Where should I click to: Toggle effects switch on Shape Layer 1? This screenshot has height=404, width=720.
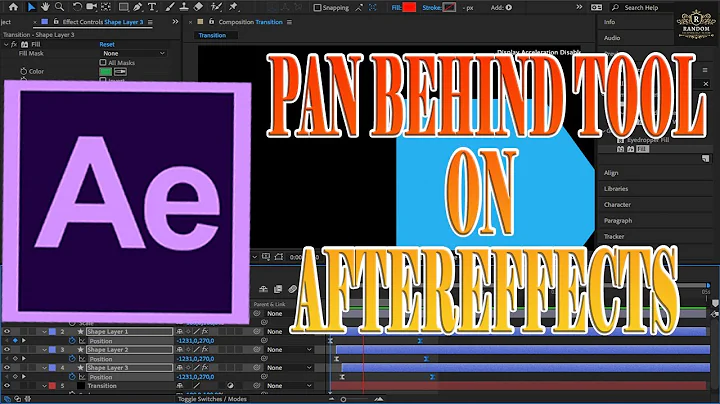[205, 331]
